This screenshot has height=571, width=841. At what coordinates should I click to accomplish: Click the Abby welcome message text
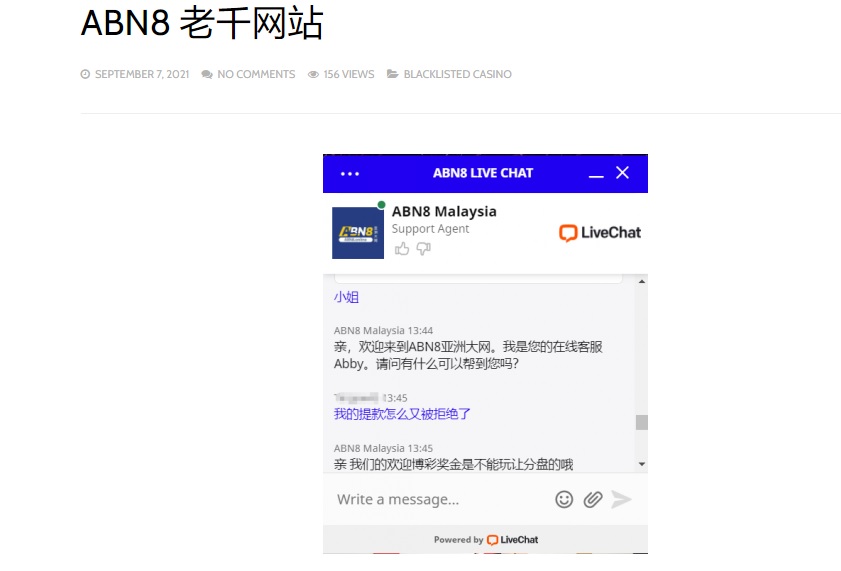tap(468, 355)
